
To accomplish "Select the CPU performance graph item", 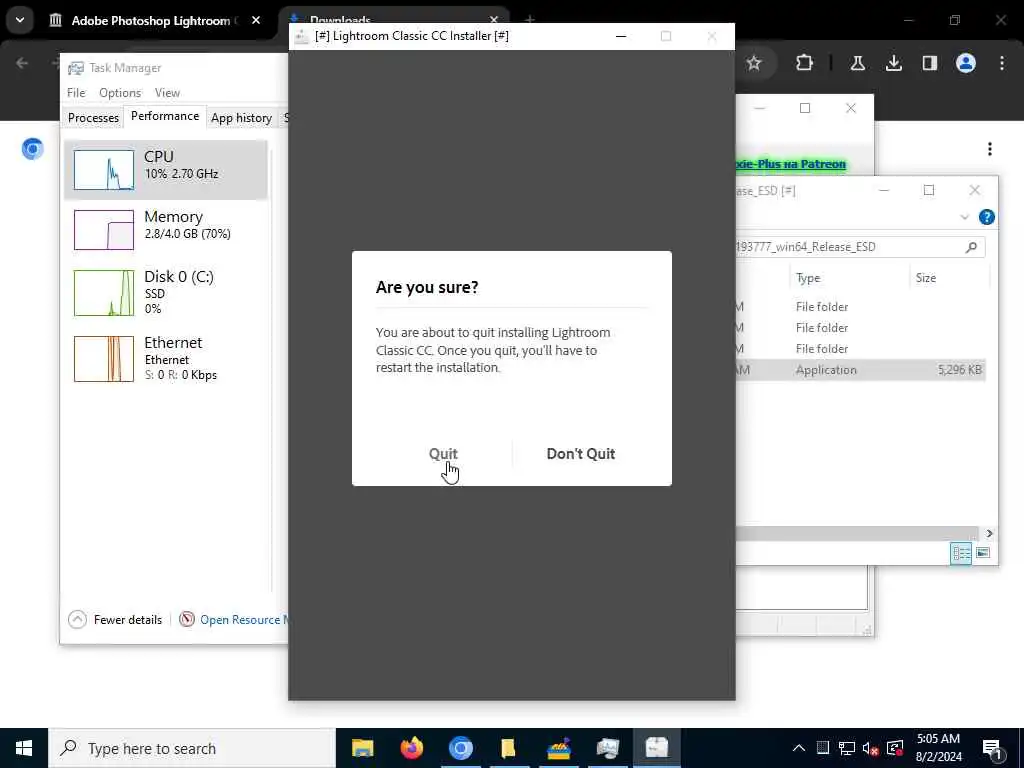I will [166, 169].
